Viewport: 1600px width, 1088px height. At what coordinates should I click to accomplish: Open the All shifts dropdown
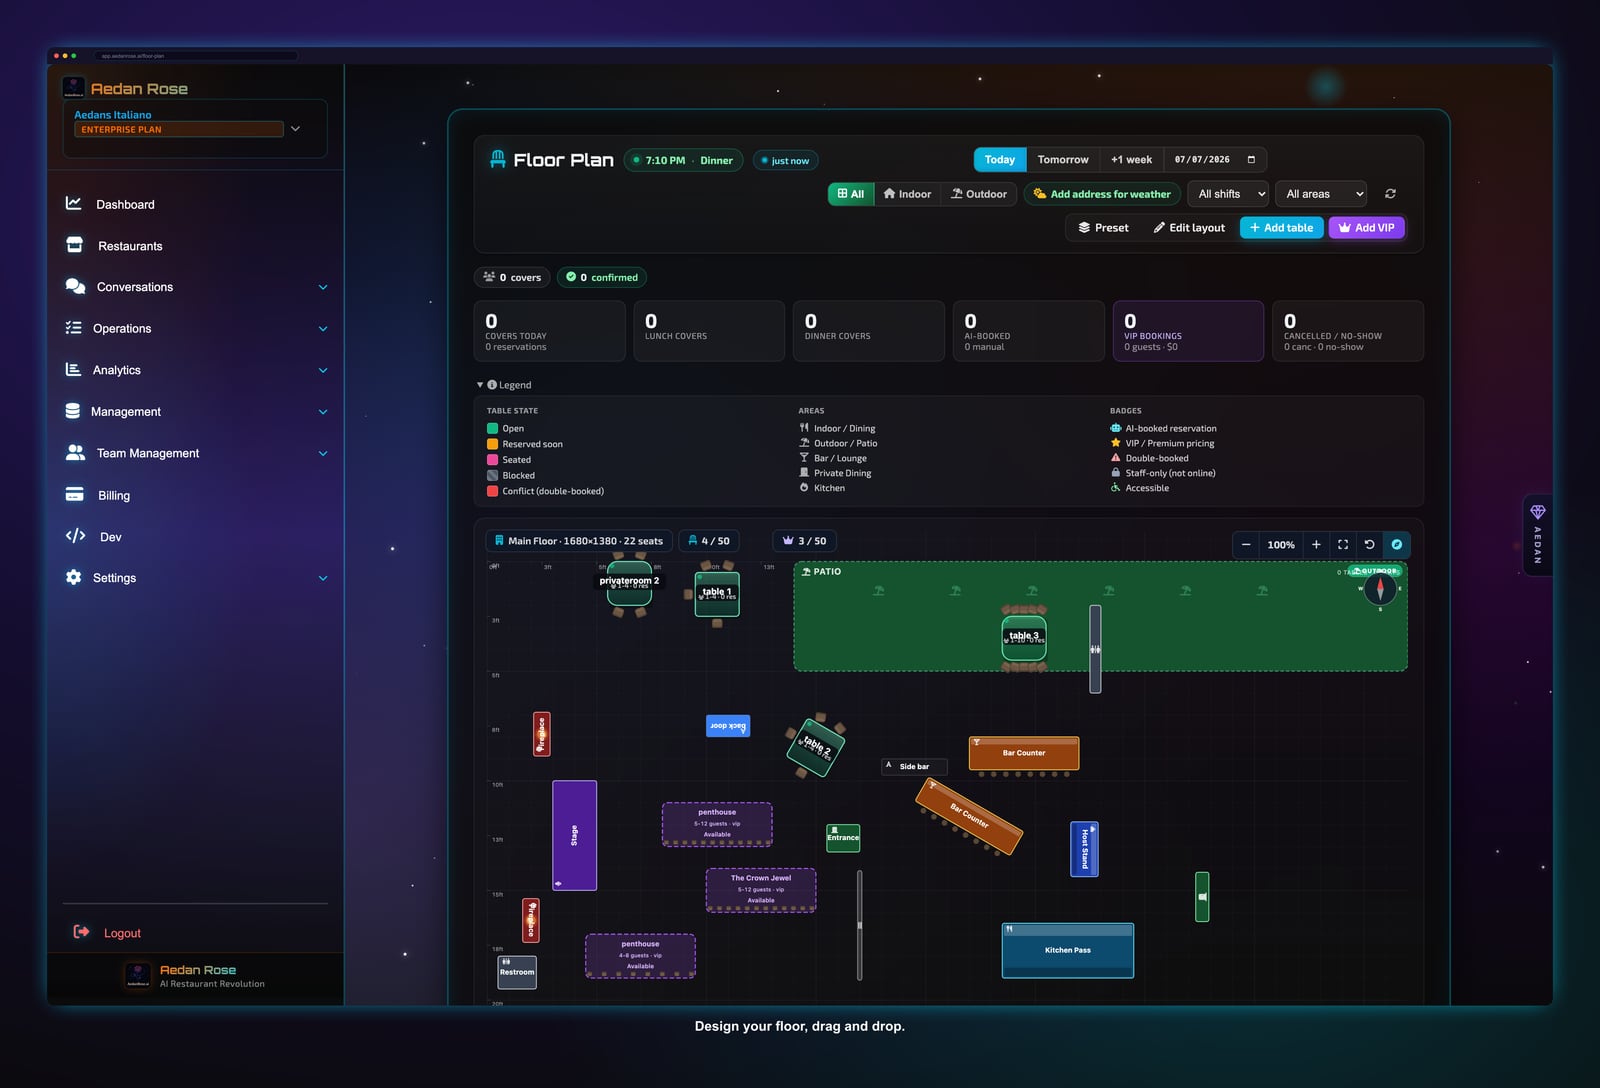point(1228,194)
